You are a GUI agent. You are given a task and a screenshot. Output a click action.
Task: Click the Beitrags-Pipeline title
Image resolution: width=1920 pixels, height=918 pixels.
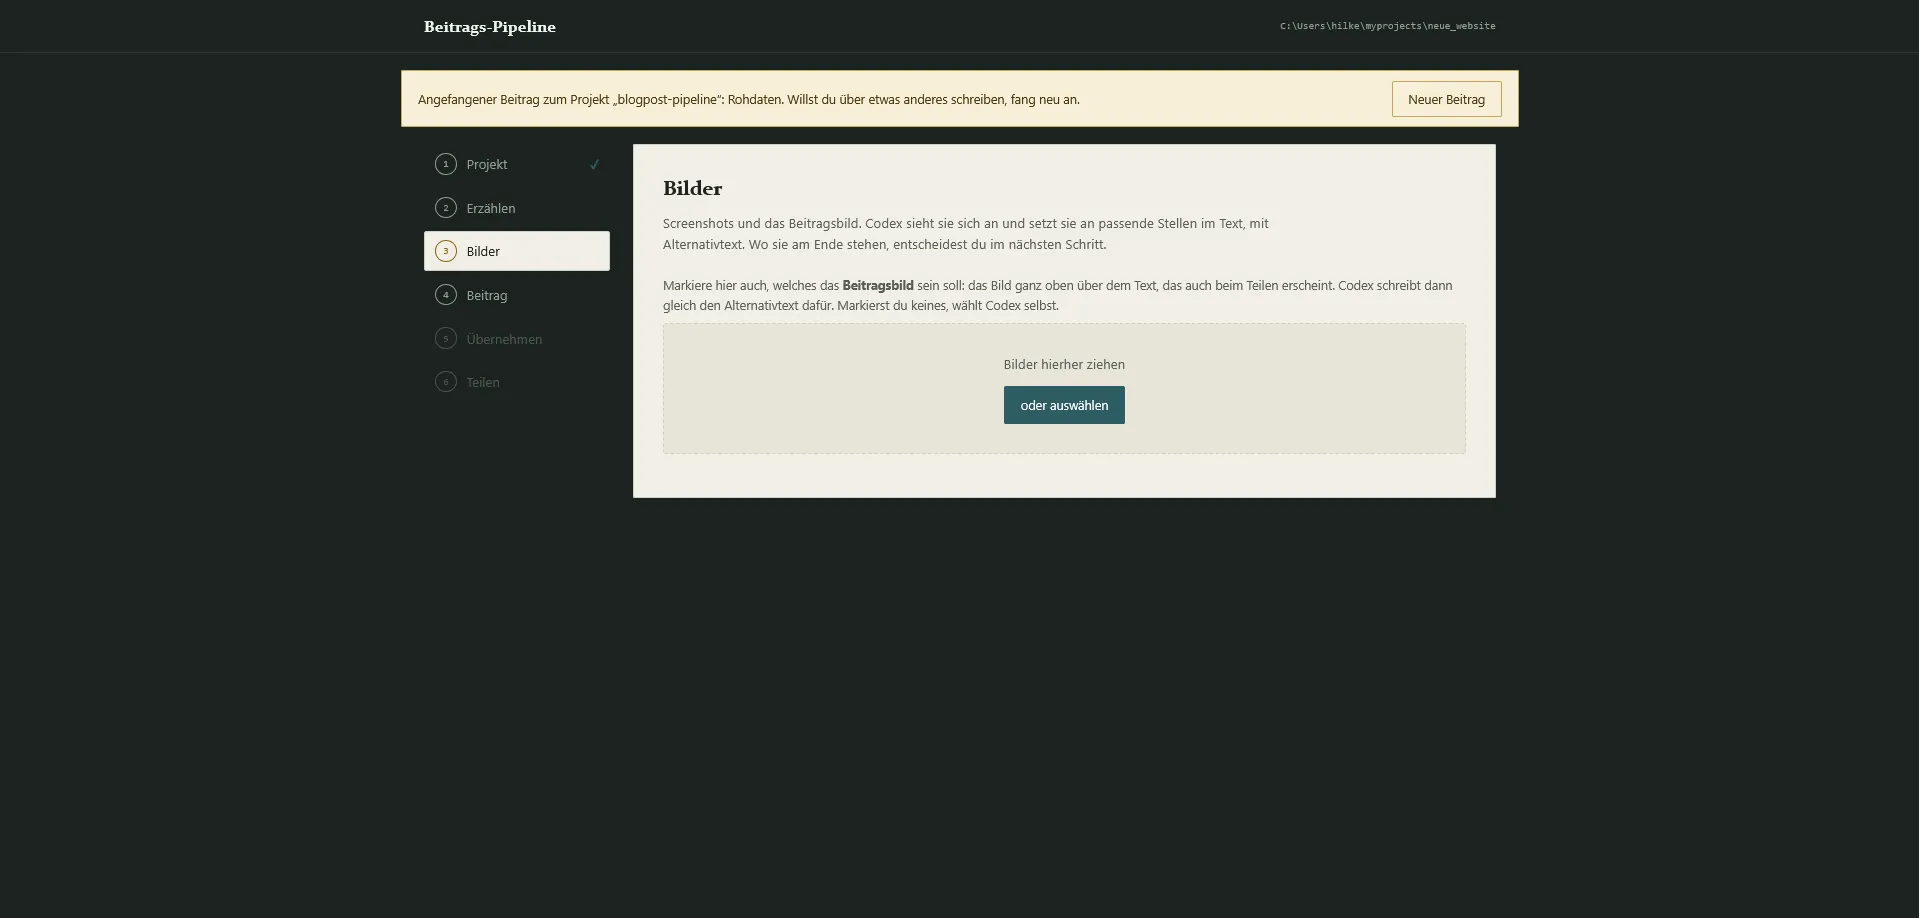pyautogui.click(x=490, y=27)
